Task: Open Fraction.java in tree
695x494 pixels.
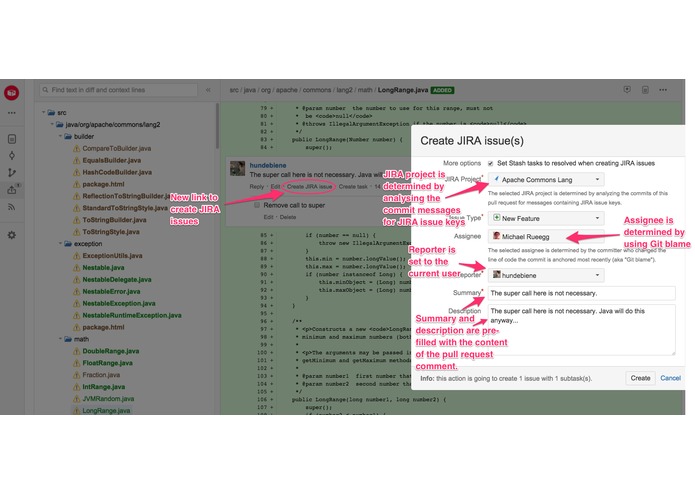Action: point(101,375)
